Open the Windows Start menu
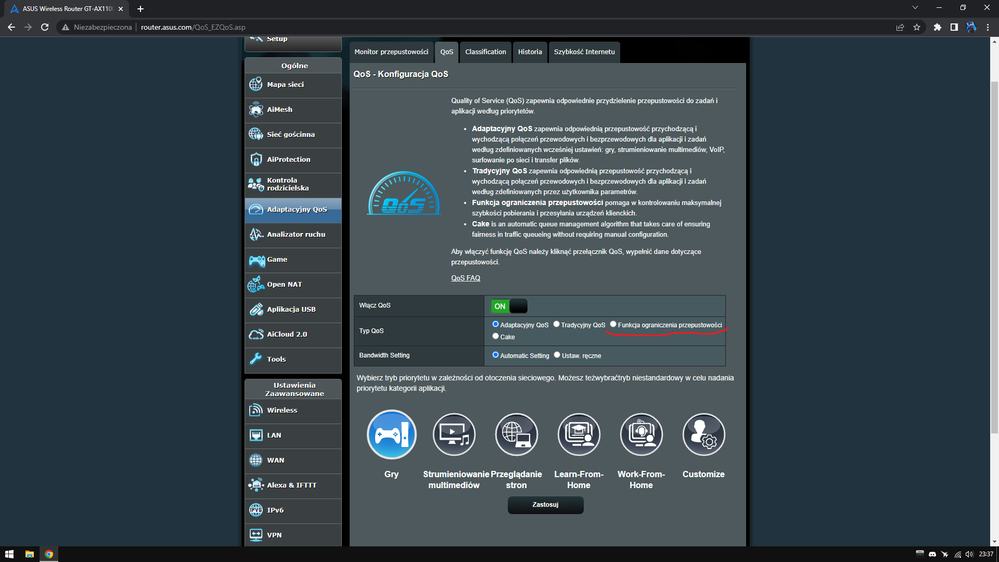This screenshot has height=562, width=999. [x=11, y=553]
